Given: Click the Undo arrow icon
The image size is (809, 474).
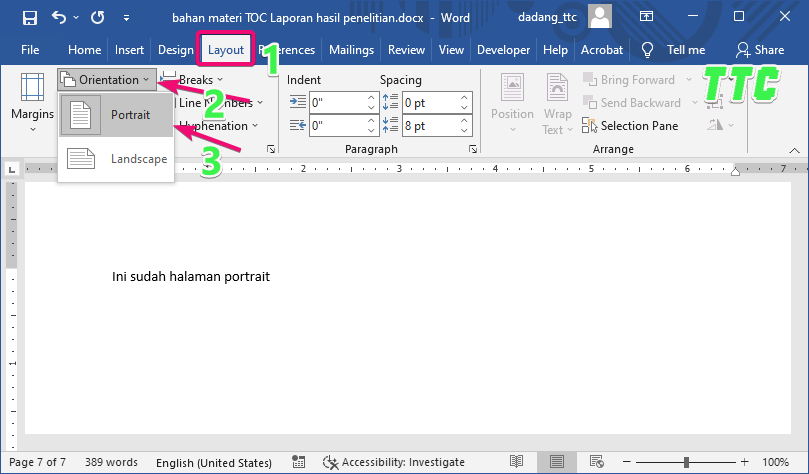Looking at the screenshot, I should pyautogui.click(x=59, y=17).
